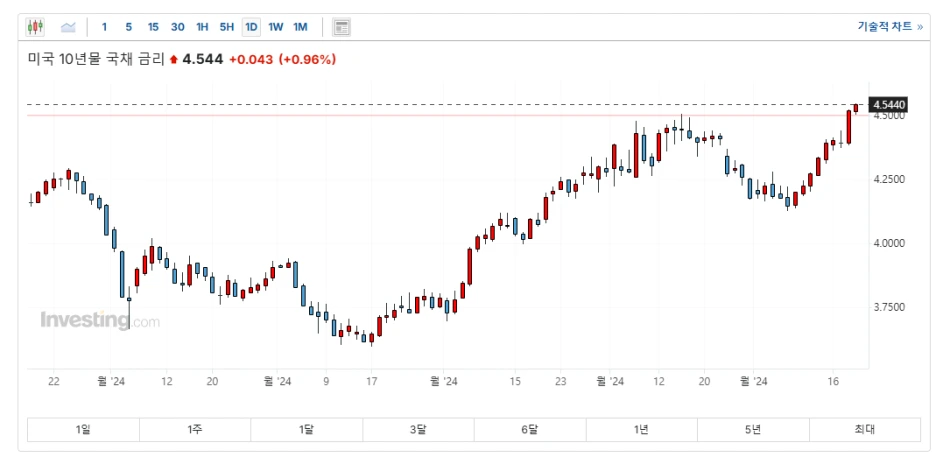Choose the 30 minute interval
Viewport: 936px width, 457px height.
click(x=178, y=27)
